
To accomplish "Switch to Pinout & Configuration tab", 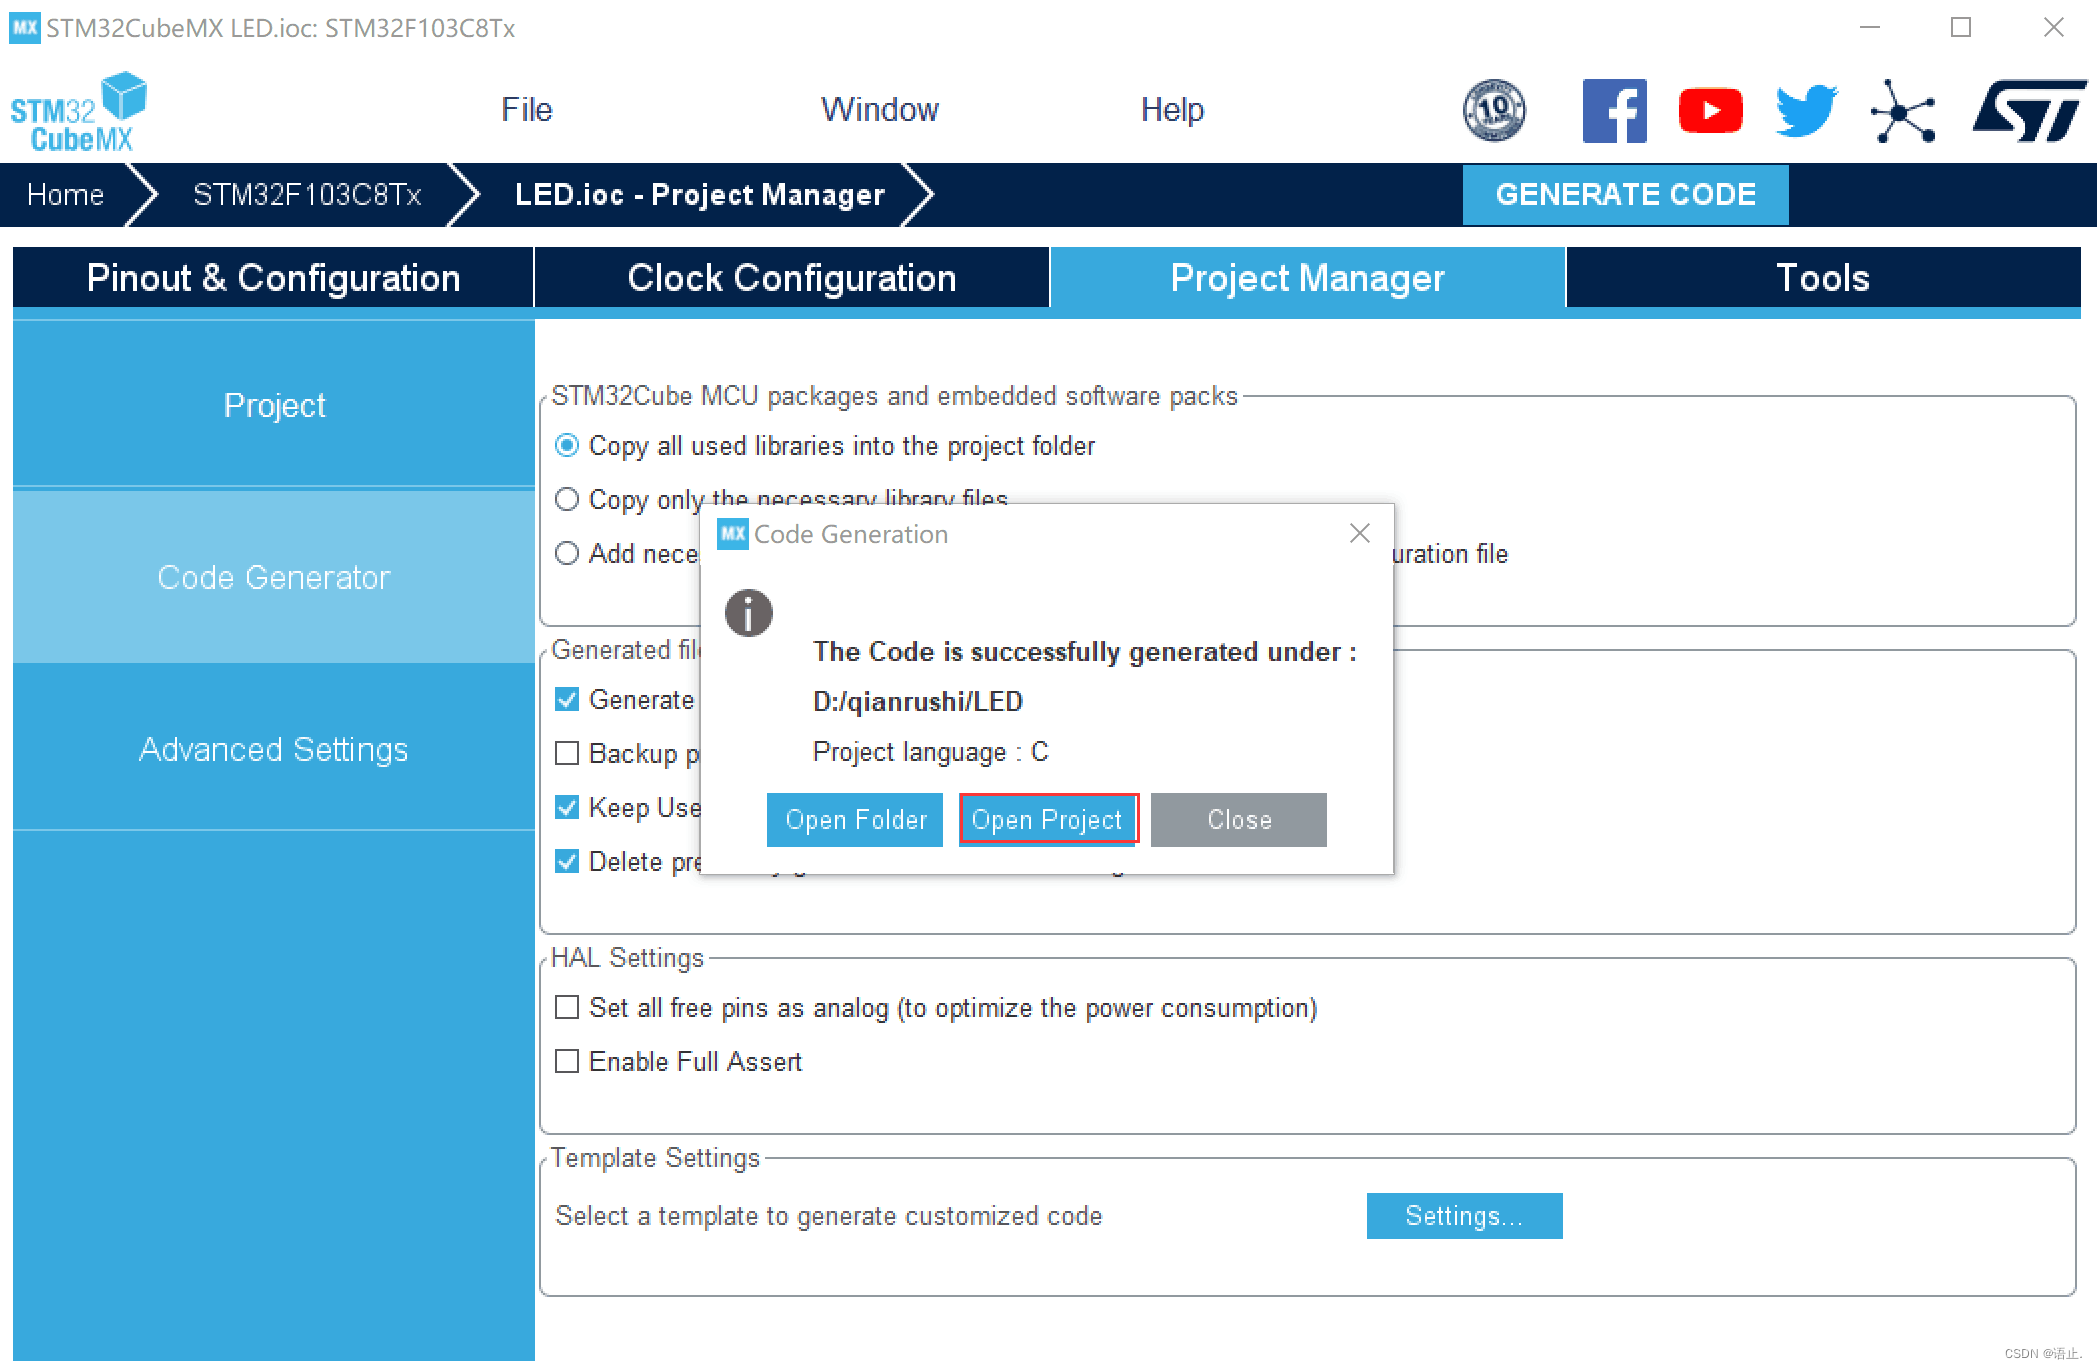I will pyautogui.click(x=273, y=278).
